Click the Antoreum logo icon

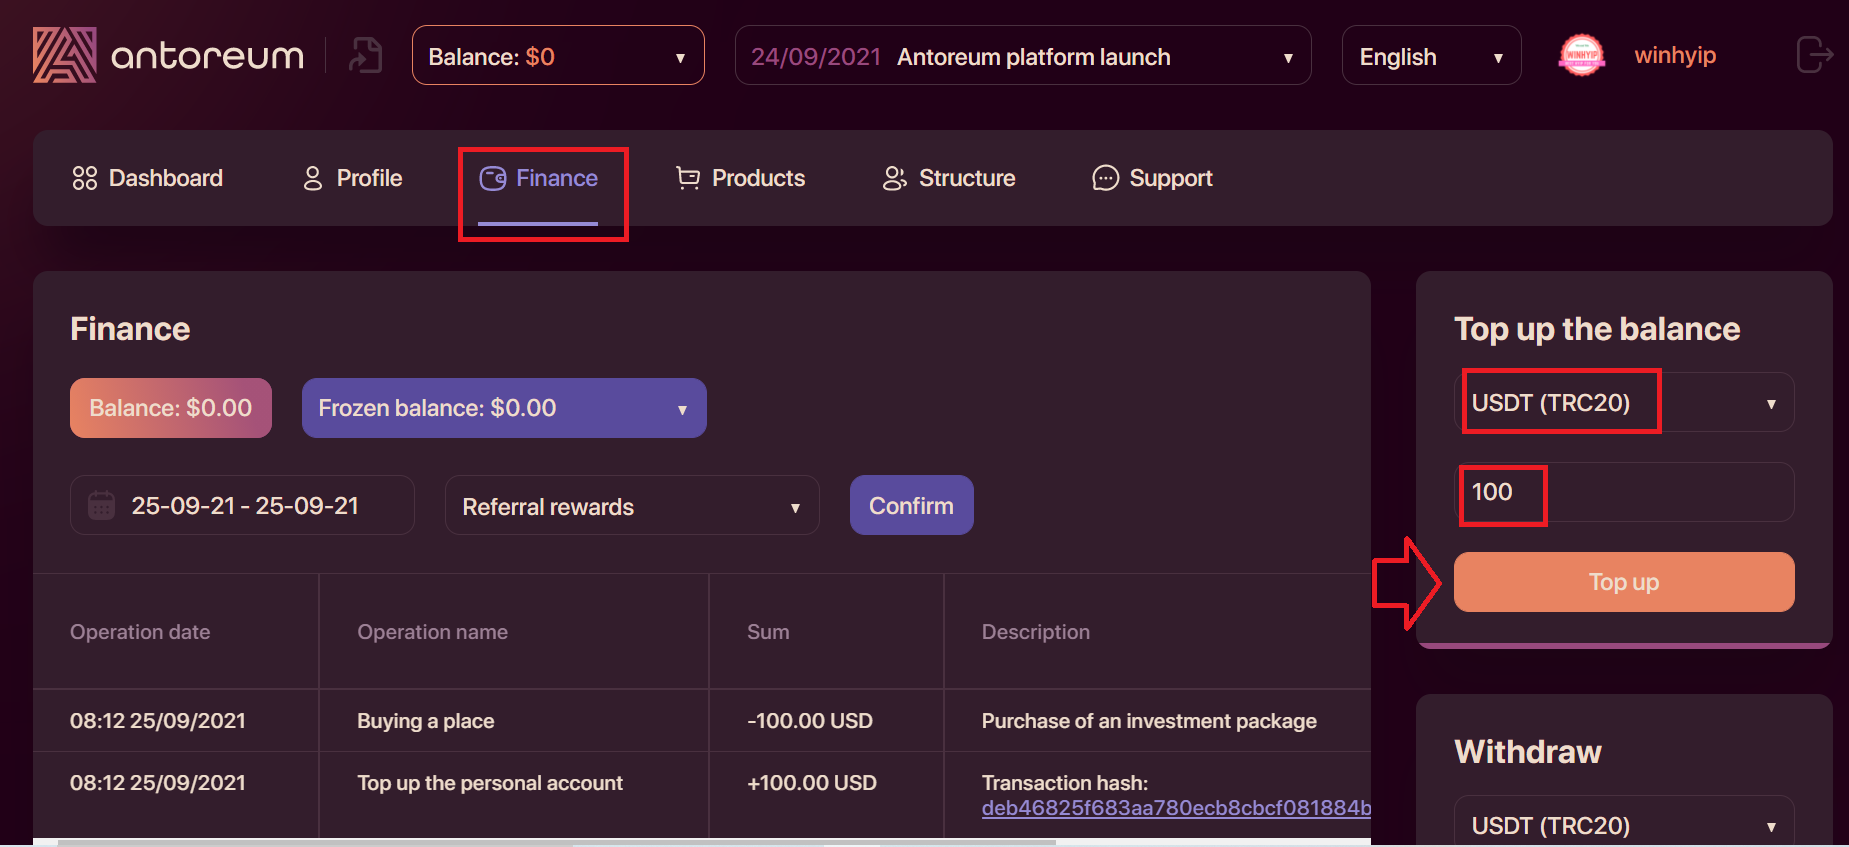pyautogui.click(x=65, y=55)
